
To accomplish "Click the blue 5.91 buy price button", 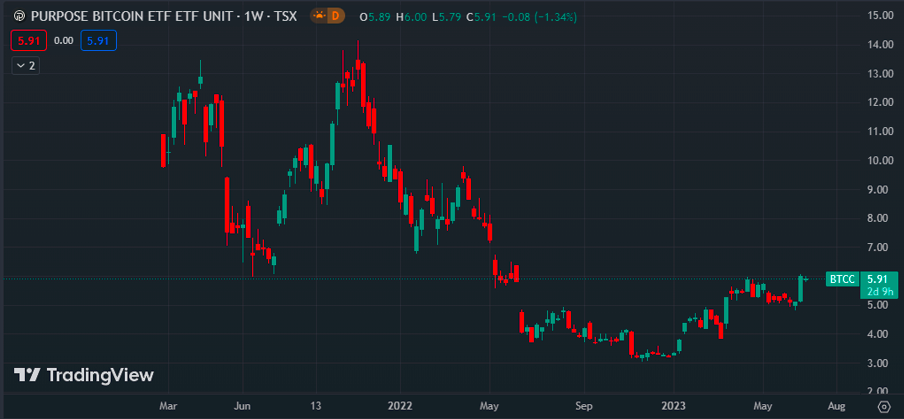I will 99,40.
